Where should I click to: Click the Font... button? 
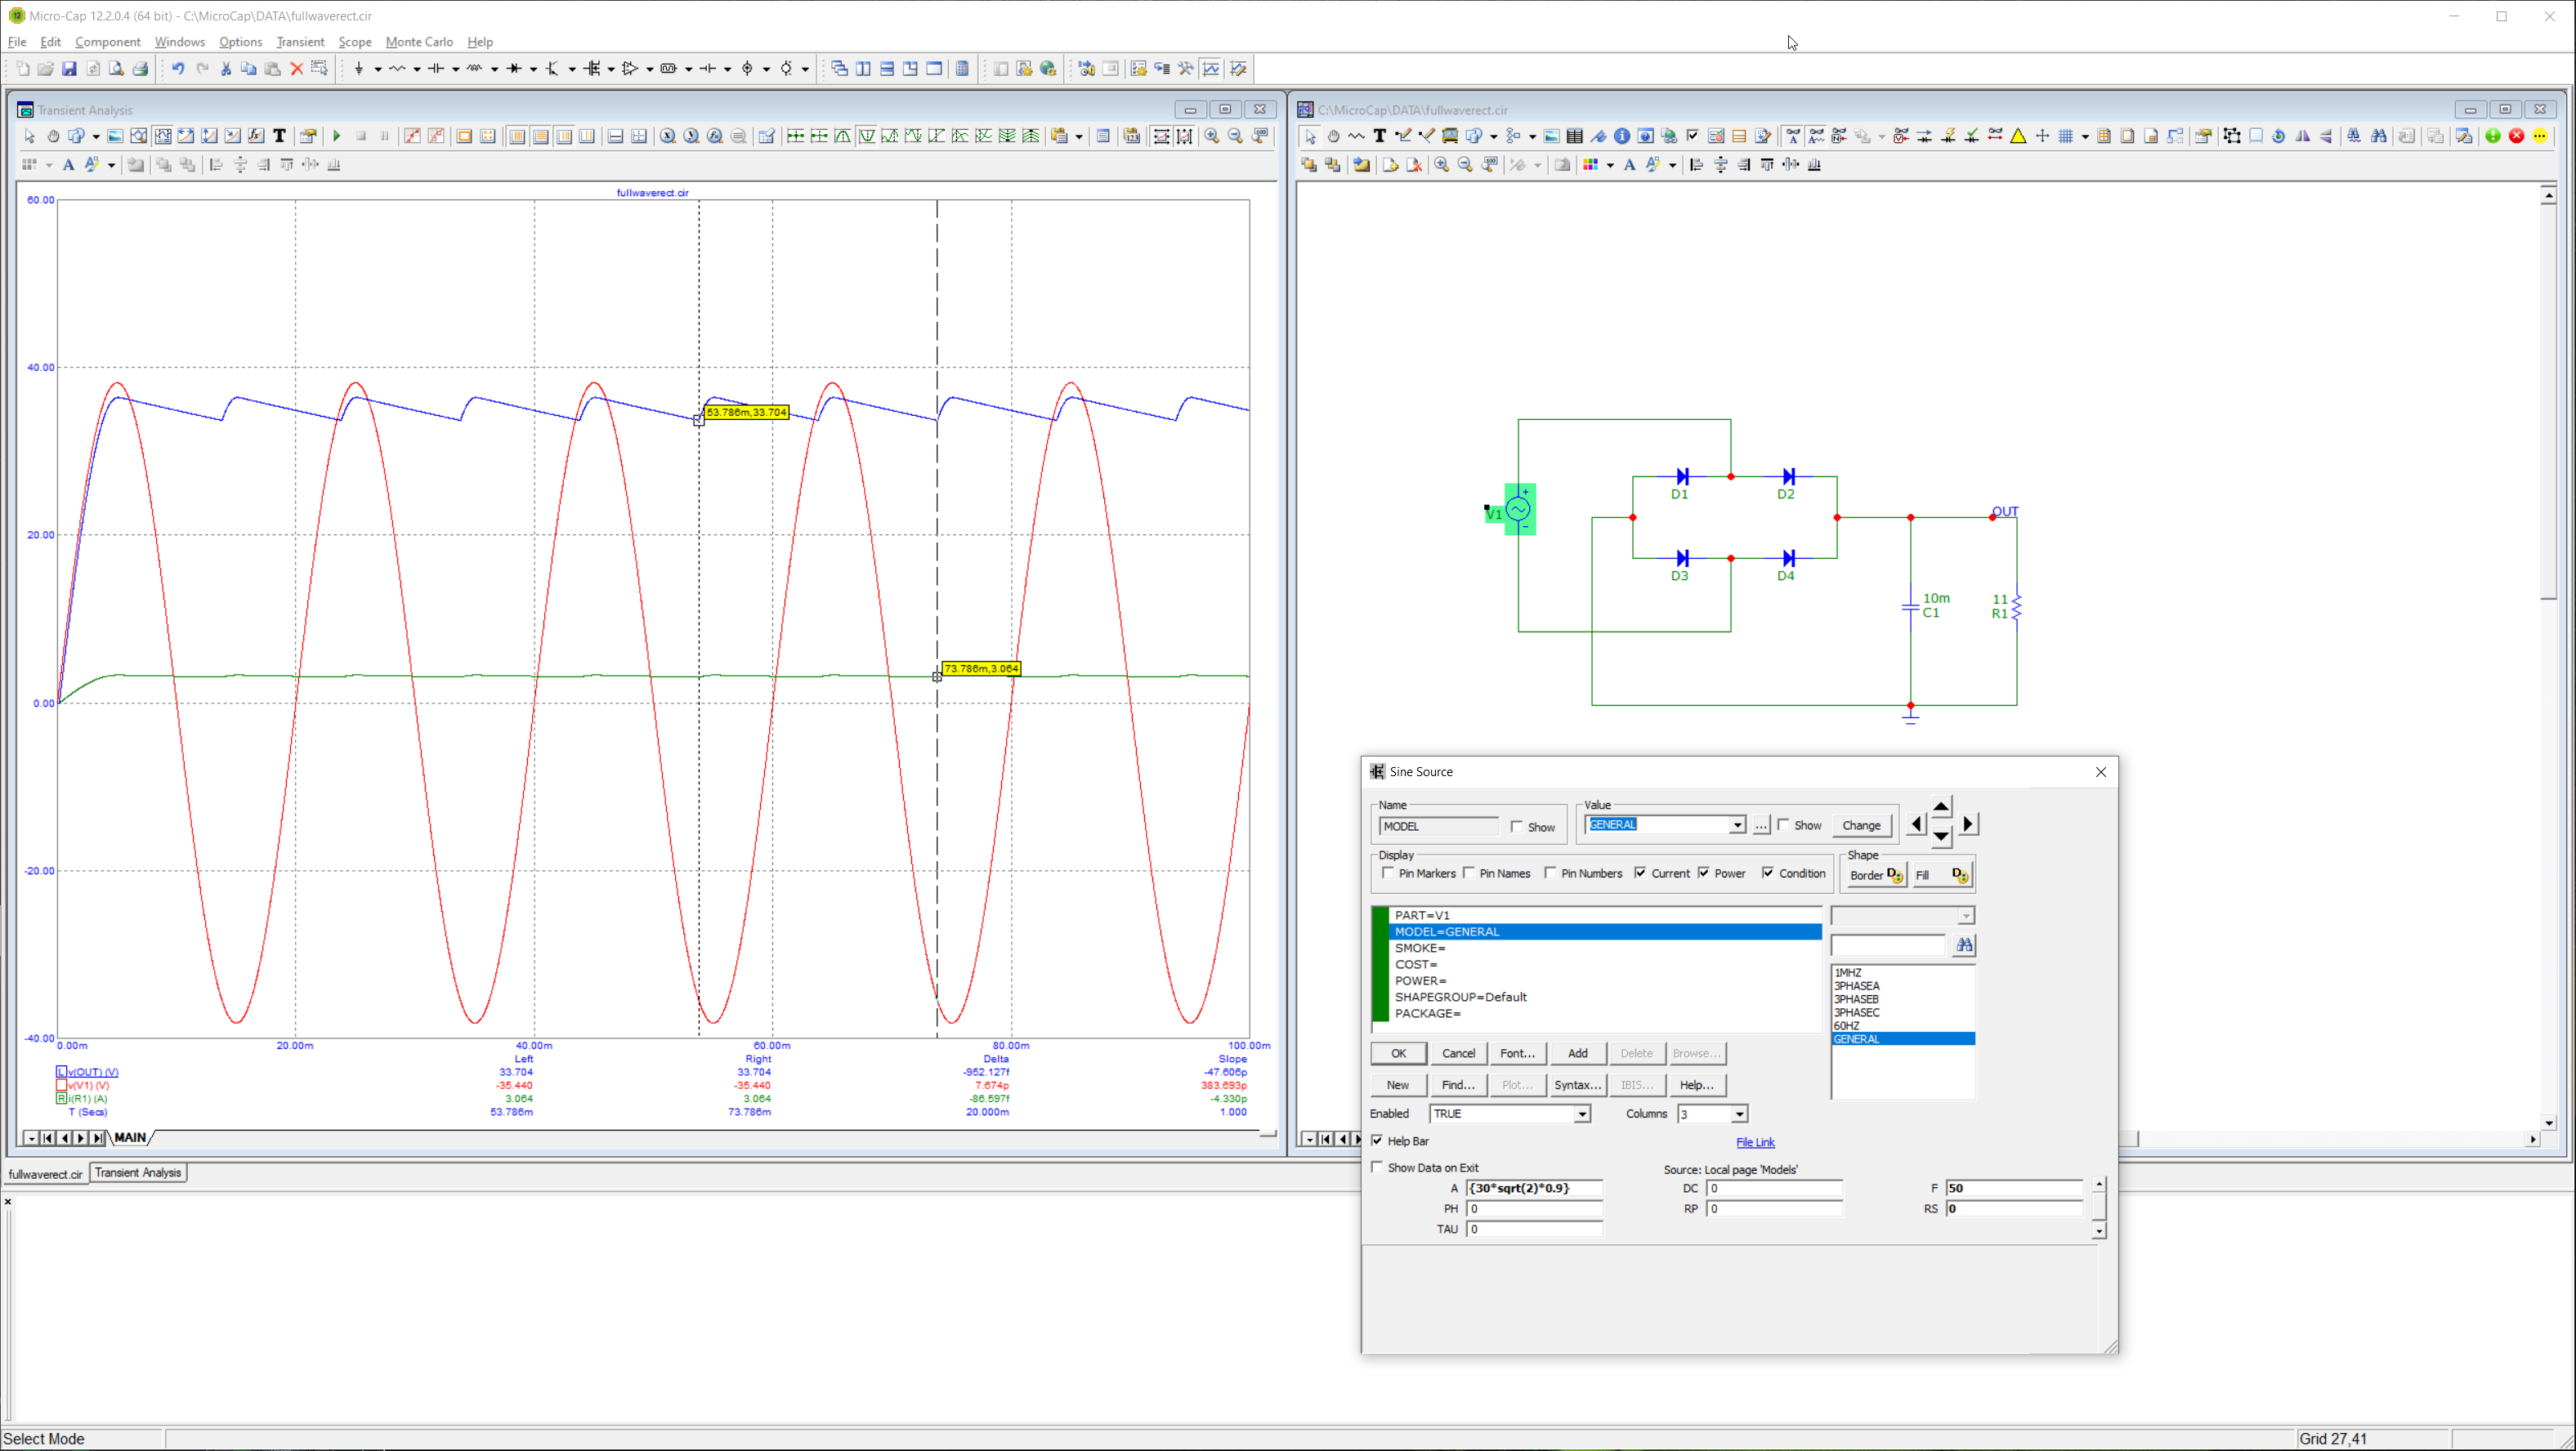[x=1517, y=1053]
